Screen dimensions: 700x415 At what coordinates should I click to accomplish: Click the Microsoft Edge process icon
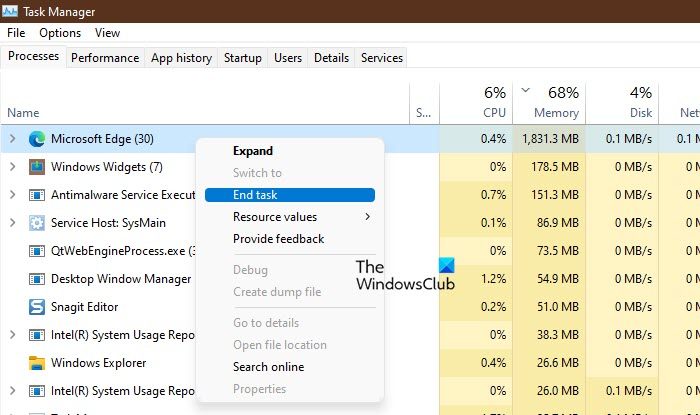point(37,139)
